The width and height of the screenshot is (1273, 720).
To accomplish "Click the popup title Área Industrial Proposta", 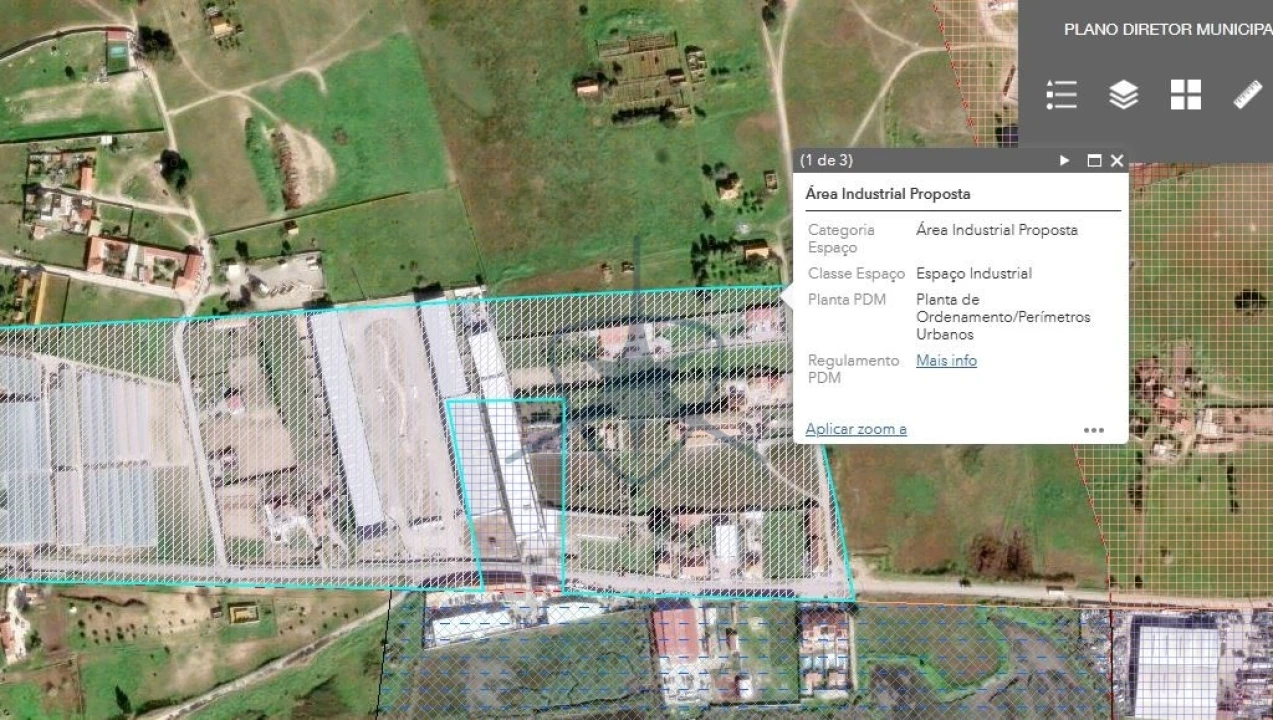I will click(x=888, y=194).
